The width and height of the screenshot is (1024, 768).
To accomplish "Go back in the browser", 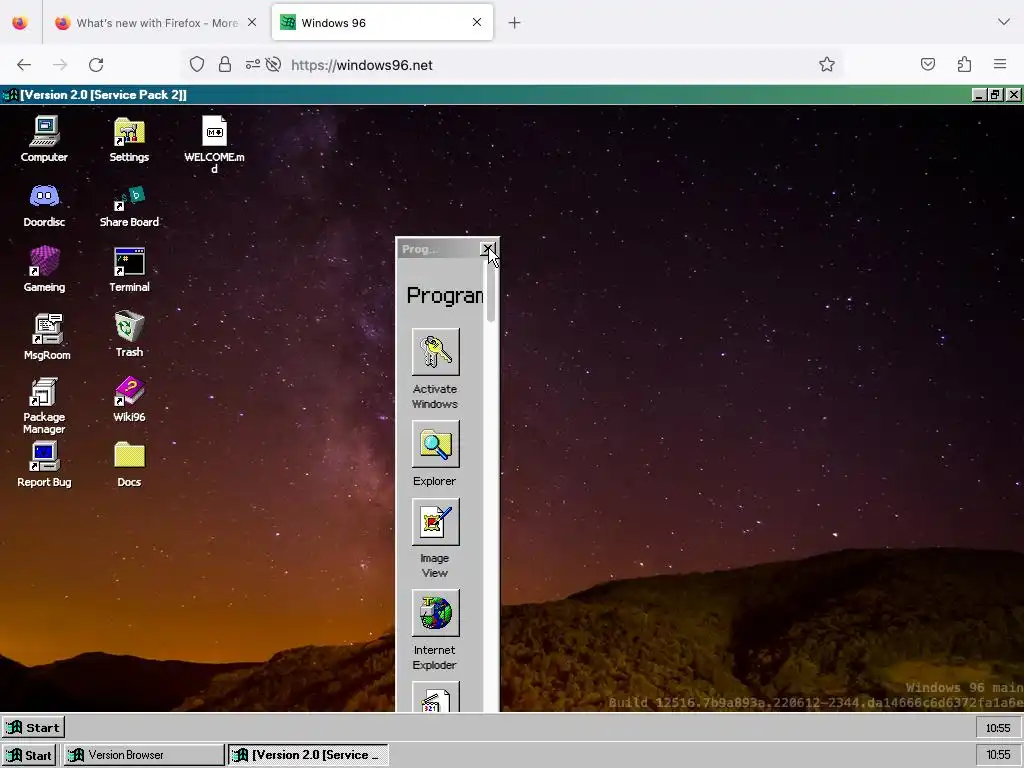I will [x=24, y=65].
